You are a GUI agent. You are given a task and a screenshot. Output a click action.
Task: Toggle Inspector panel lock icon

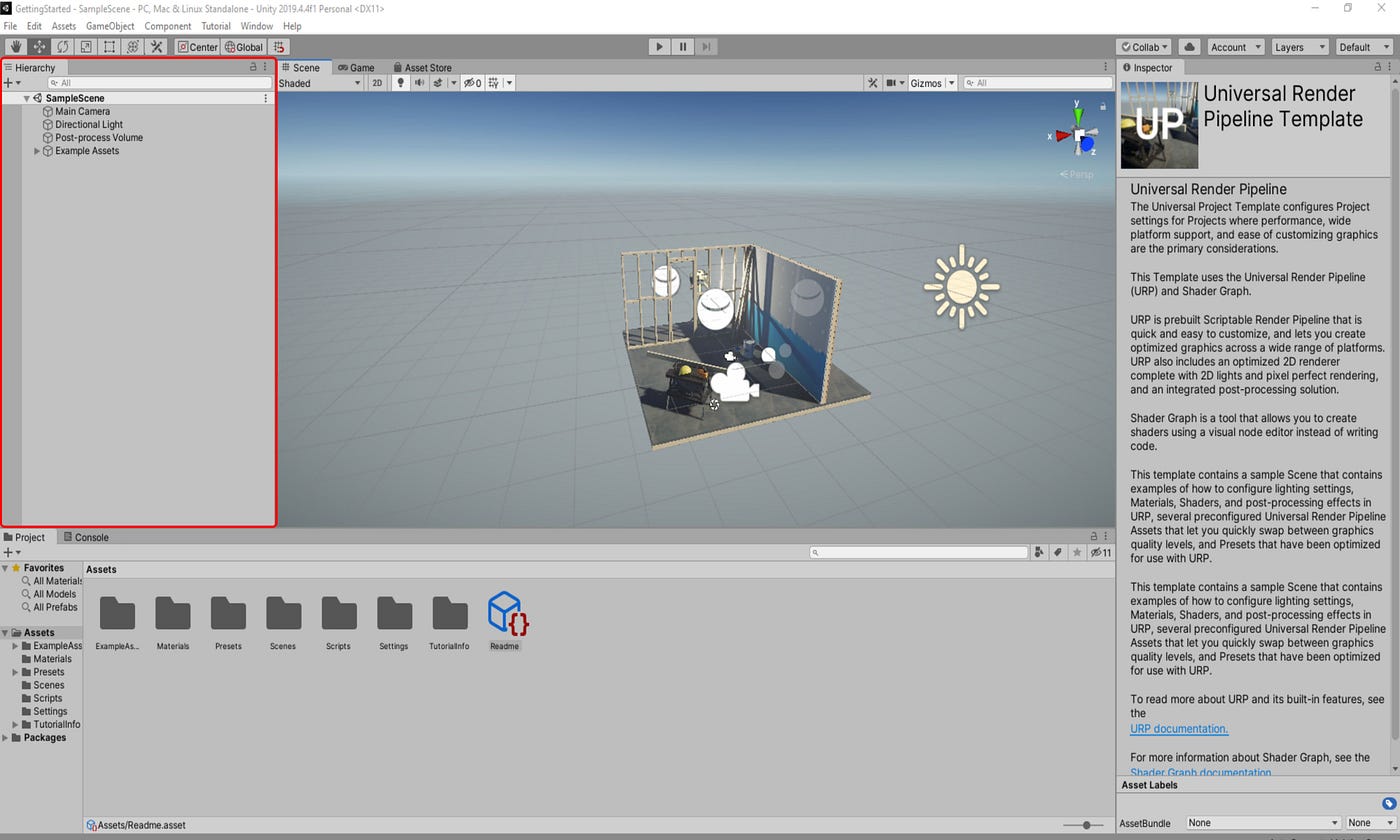point(1378,67)
